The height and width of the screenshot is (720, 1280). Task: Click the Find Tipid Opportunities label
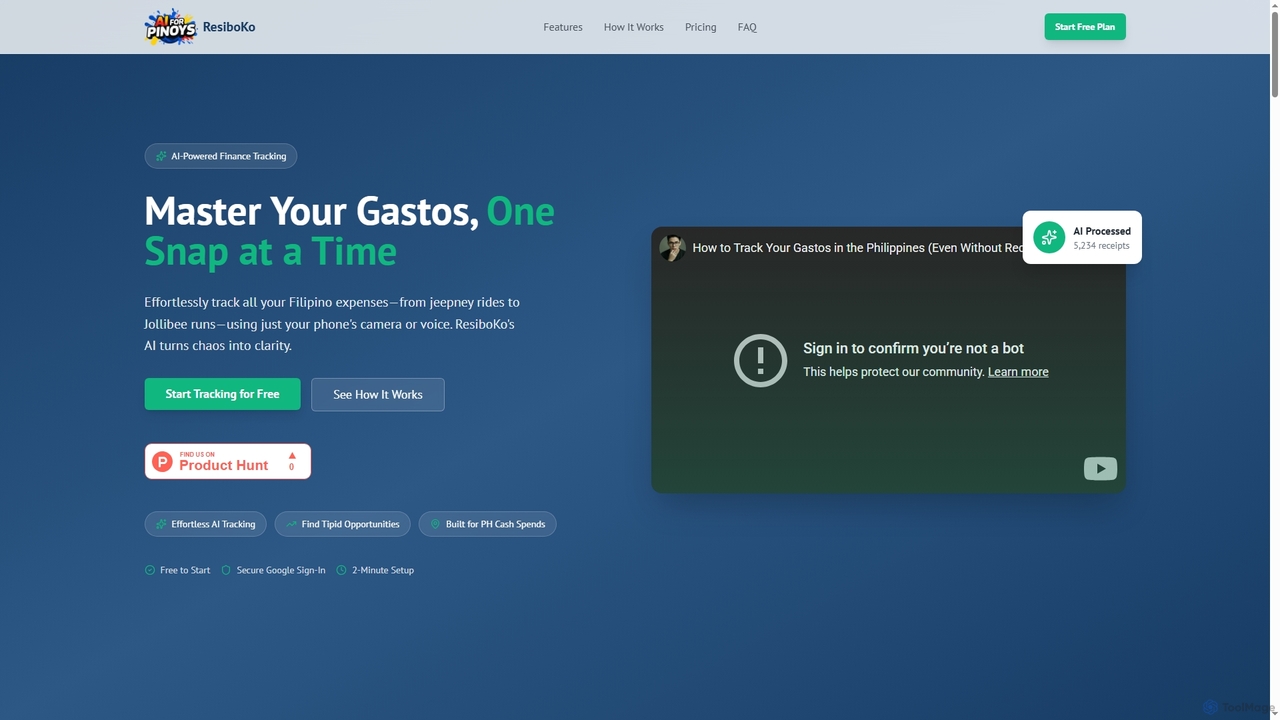(x=350, y=524)
